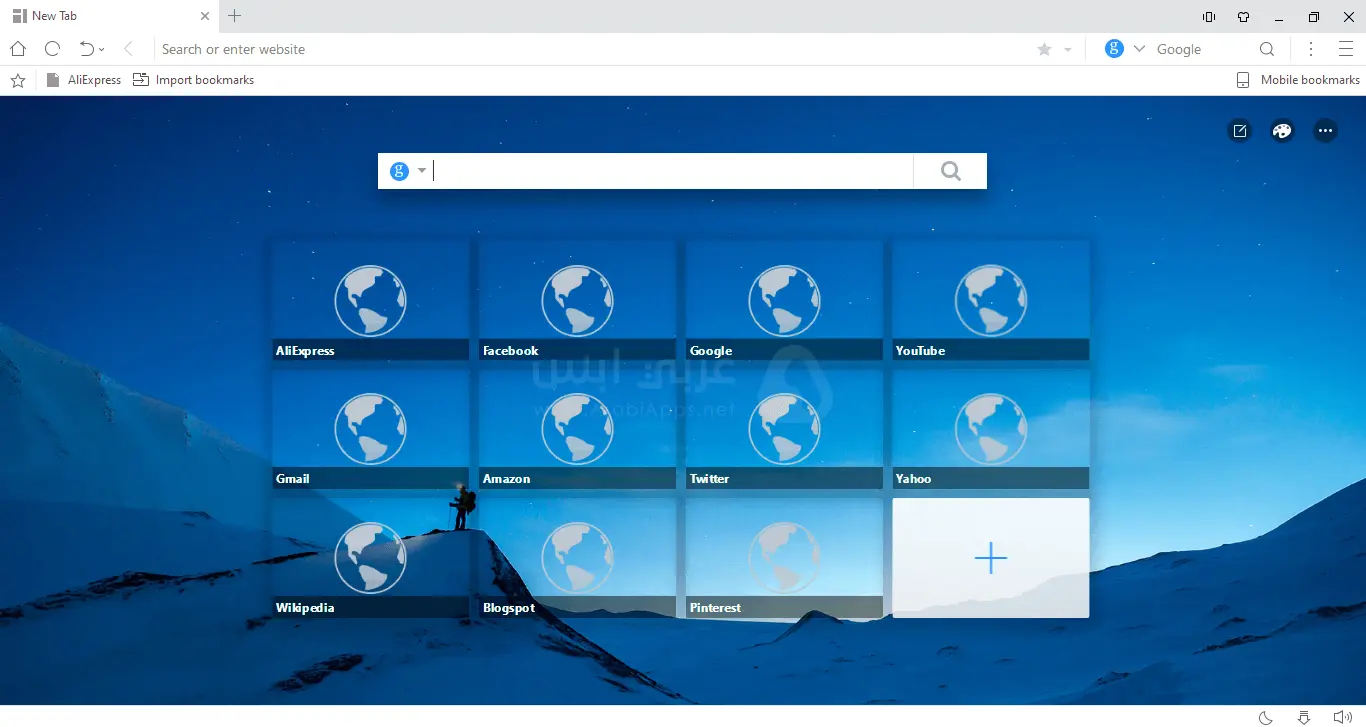
Task: Click the edit speed dial icon
Action: tap(1240, 131)
